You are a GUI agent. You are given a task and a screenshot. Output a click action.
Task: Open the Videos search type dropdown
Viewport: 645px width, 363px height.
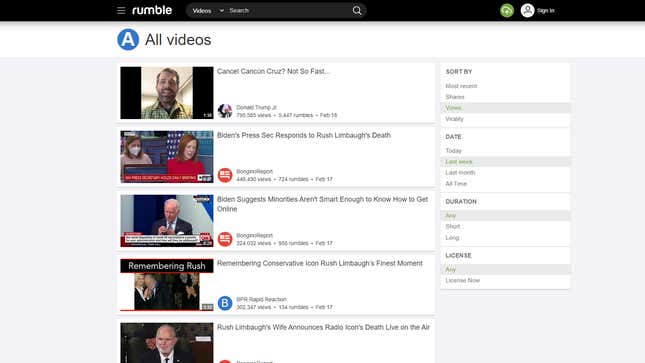point(208,11)
